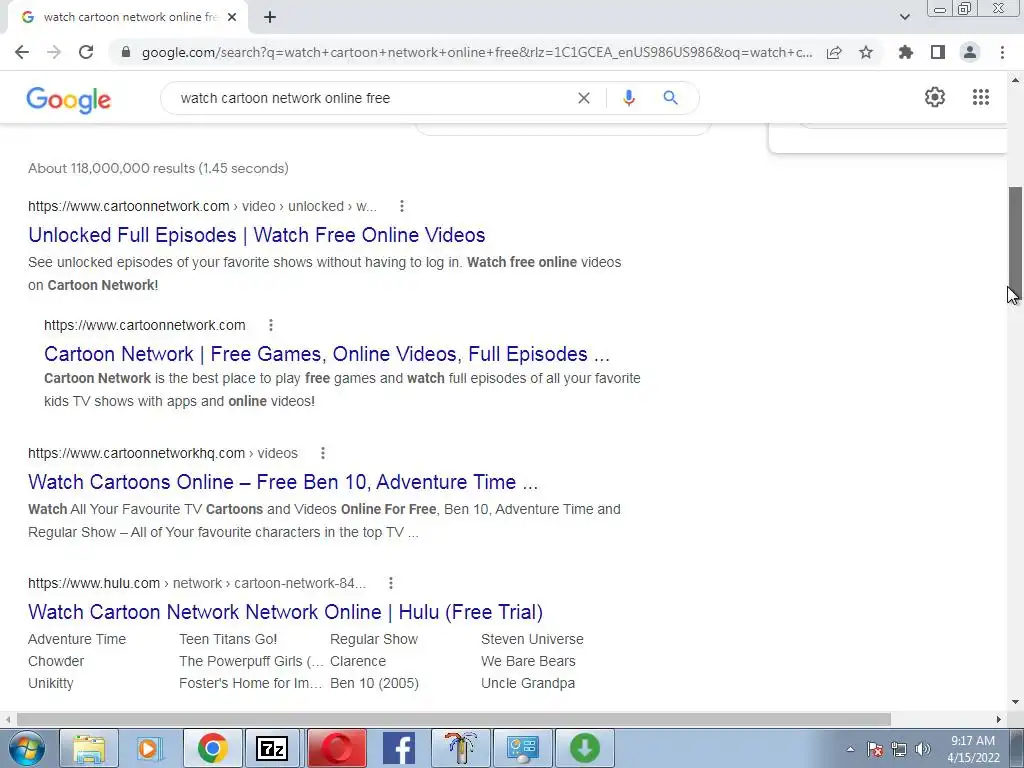Open the Google apps grid
The width and height of the screenshot is (1024, 768).
click(x=980, y=97)
